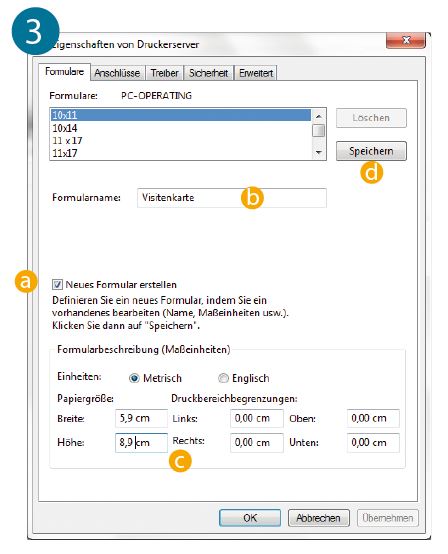448x554 pixels.
Task: Click the Höhe input field
Action: (x=141, y=443)
